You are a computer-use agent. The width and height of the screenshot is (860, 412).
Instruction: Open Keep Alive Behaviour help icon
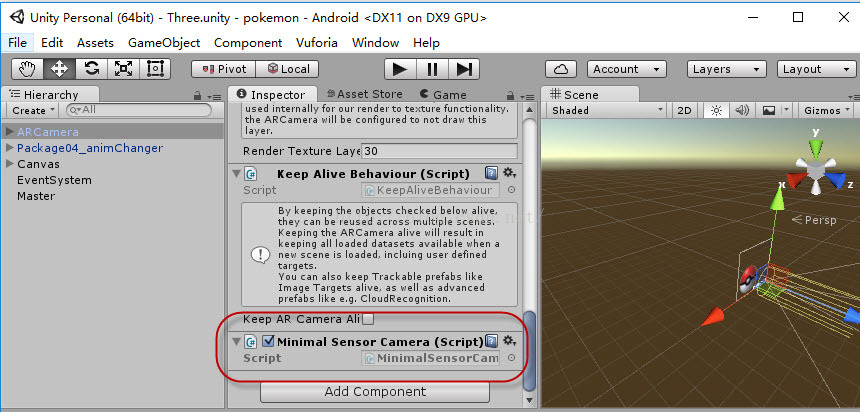[x=491, y=174]
